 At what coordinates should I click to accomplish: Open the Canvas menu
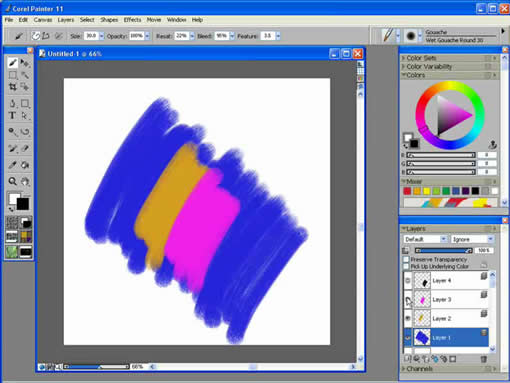pyautogui.click(x=43, y=20)
